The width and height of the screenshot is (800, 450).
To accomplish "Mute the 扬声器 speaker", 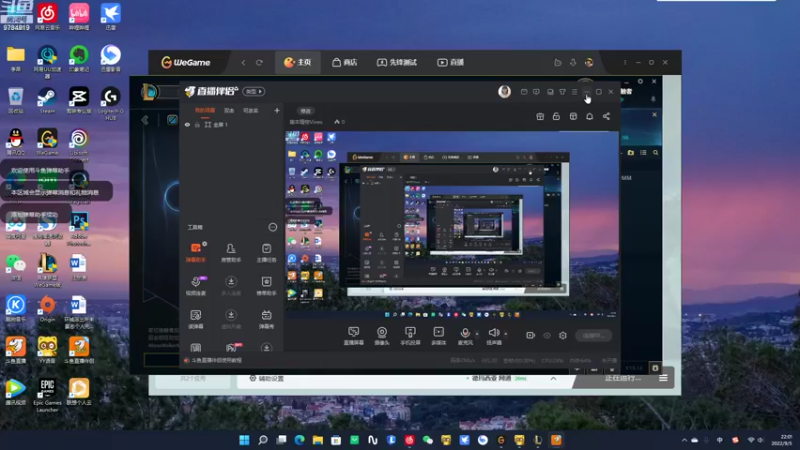I will 493,336.
